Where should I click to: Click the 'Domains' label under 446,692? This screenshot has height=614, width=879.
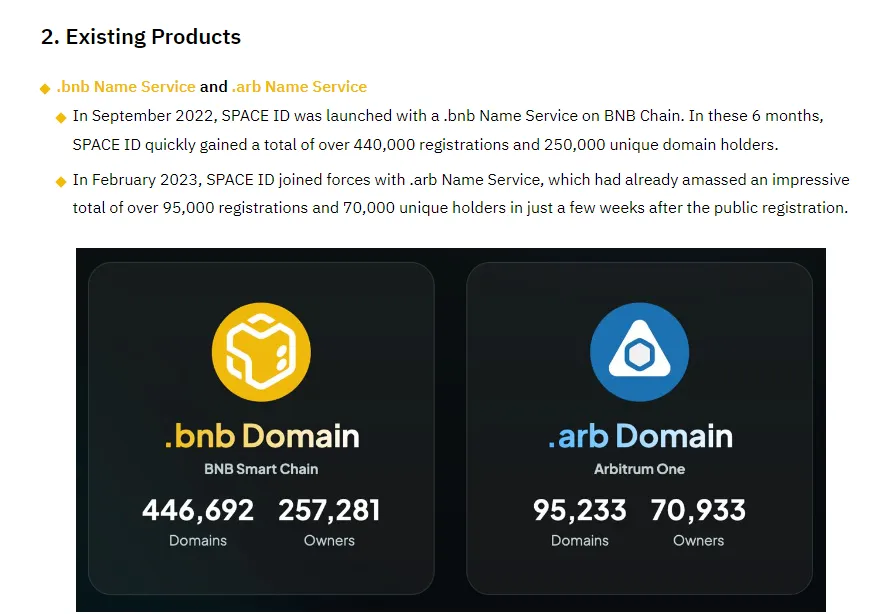tap(198, 541)
